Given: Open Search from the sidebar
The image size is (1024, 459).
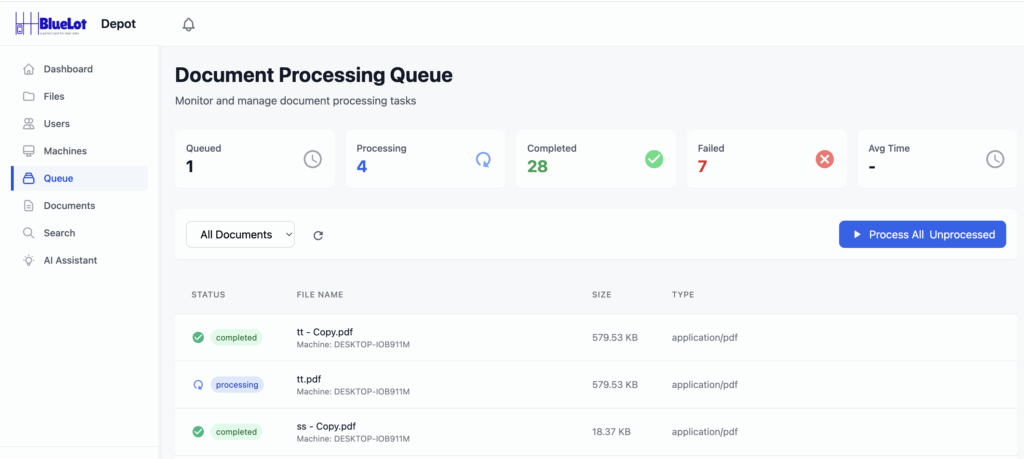Looking at the screenshot, I should 59,233.
